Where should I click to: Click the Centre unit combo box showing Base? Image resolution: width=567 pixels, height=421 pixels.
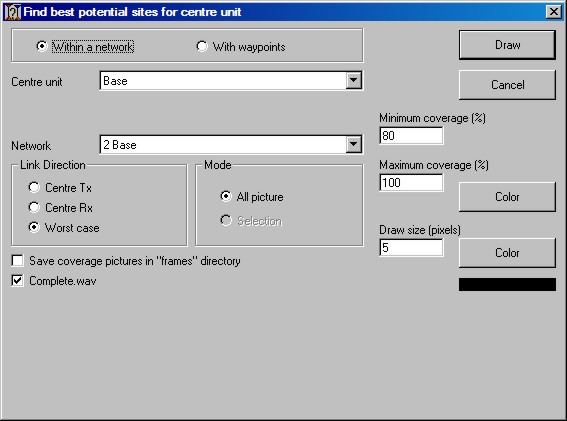[x=231, y=80]
